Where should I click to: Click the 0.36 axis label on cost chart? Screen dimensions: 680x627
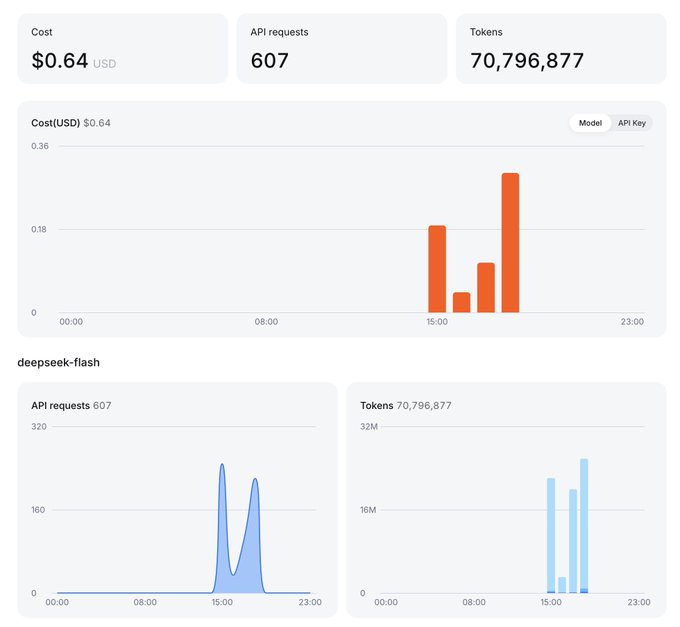click(x=40, y=146)
